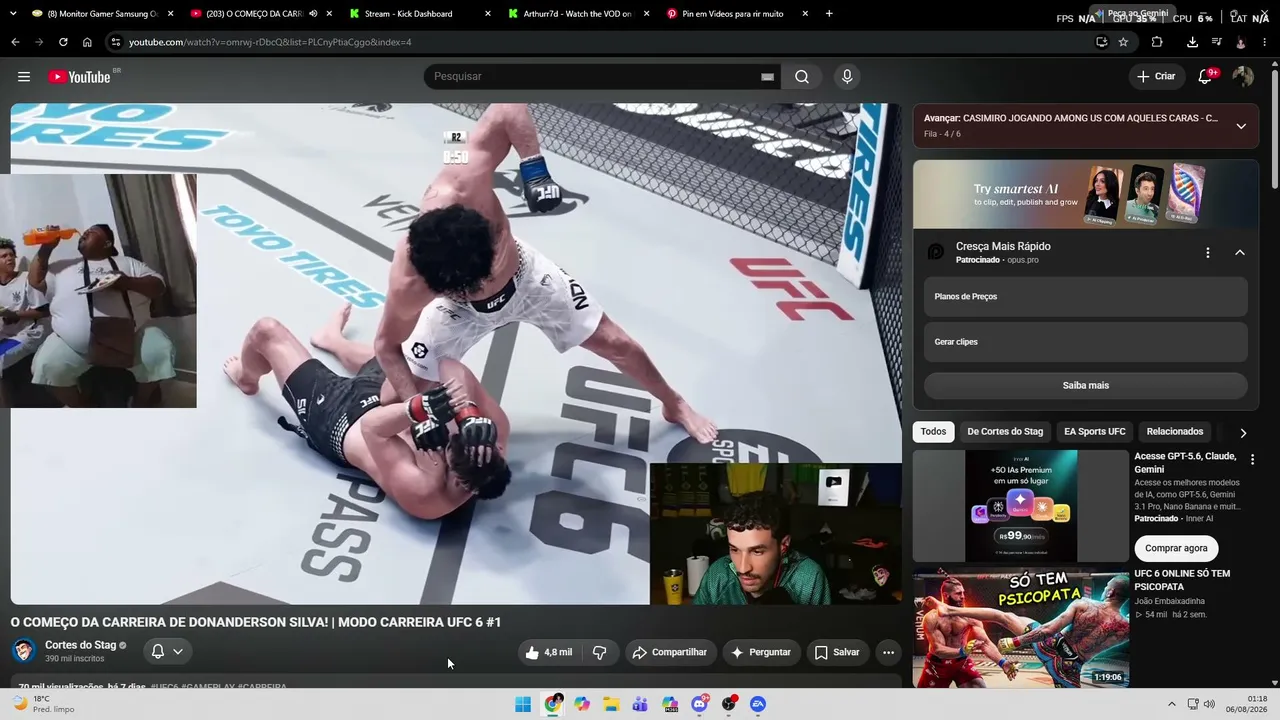The width and height of the screenshot is (1280, 720).
Task: Select the De Cortes do Stag chip
Action: point(1005,432)
